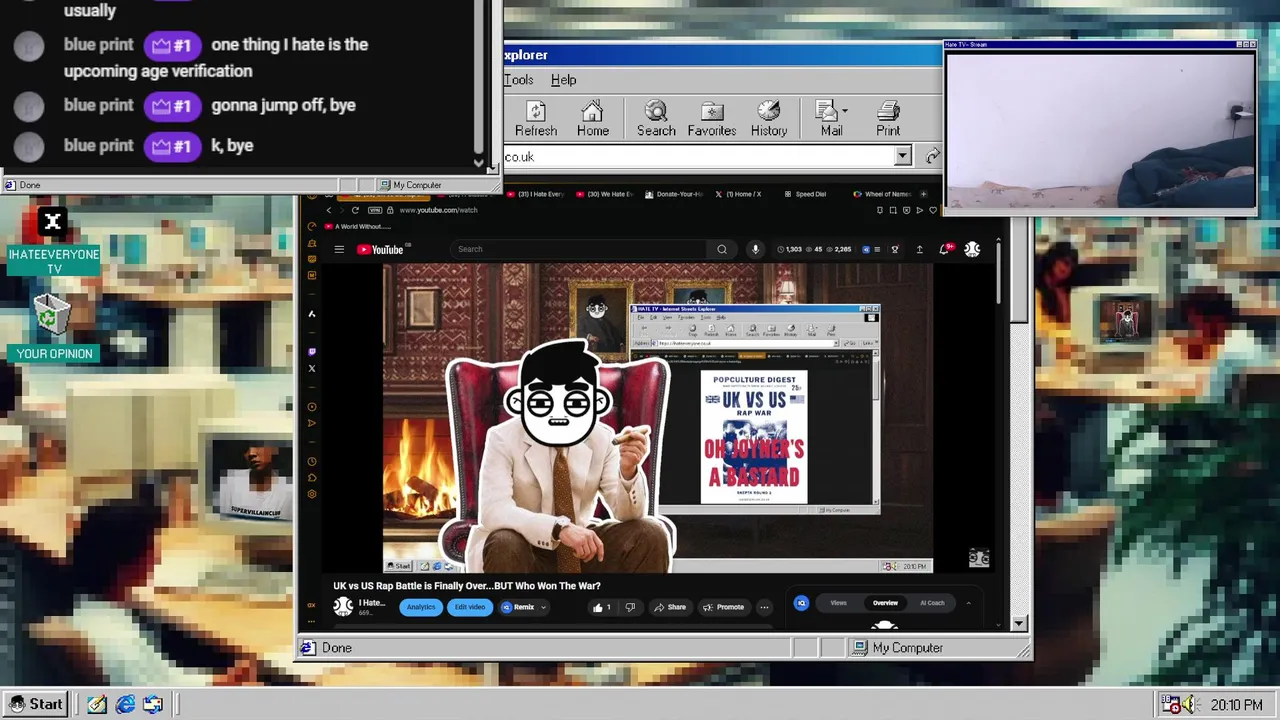This screenshot has height=720, width=1280.
Task: Open X from the browser sidebar
Action: (x=311, y=369)
